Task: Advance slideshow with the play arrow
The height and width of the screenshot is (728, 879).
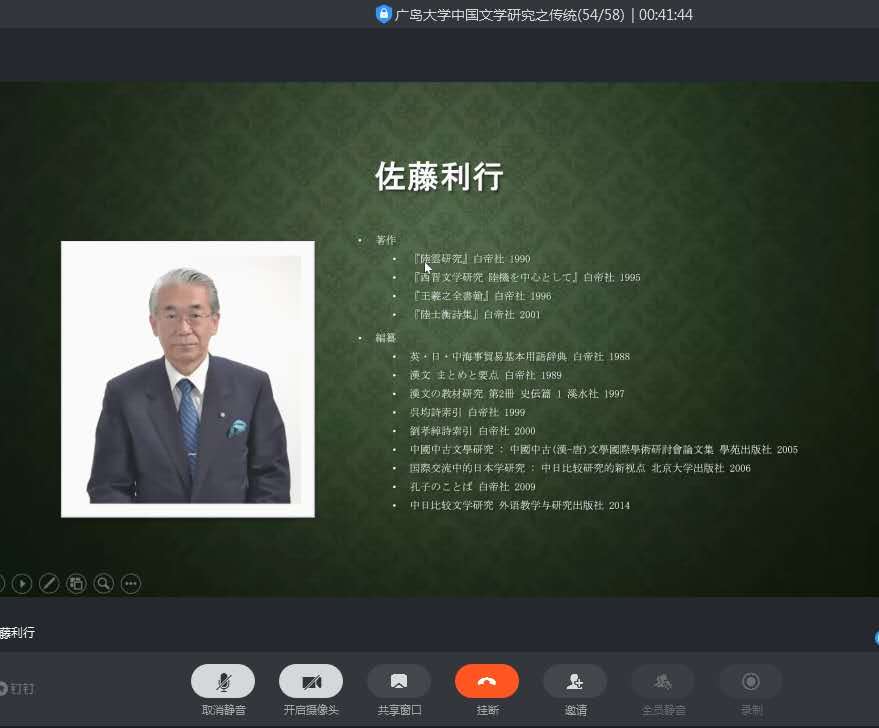Action: (21, 583)
